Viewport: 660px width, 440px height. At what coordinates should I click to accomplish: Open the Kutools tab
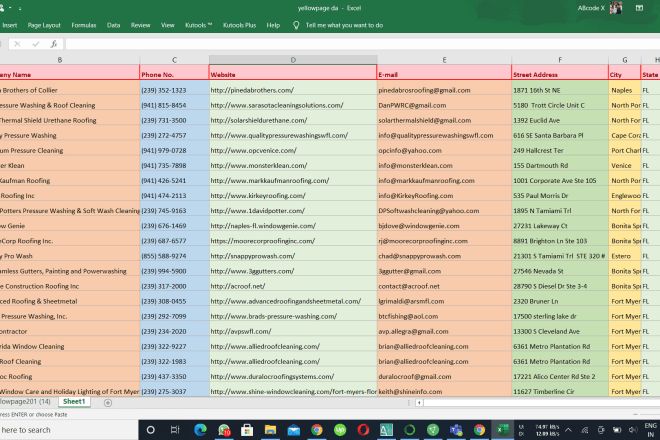pos(199,25)
